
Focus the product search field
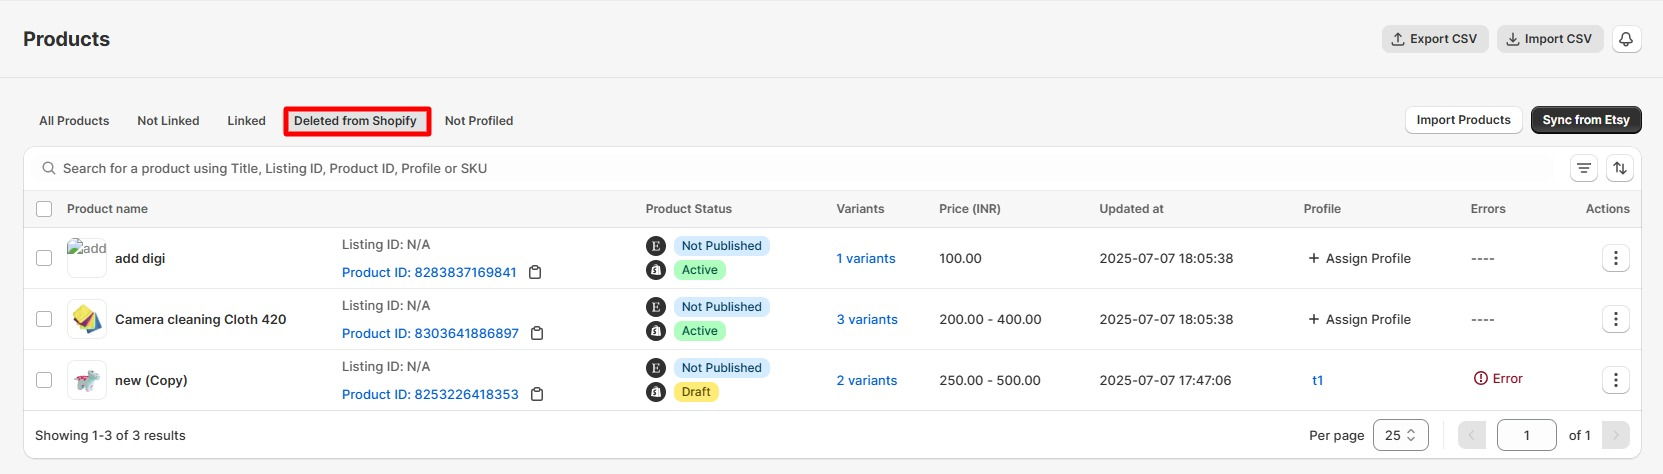[x=800, y=169]
